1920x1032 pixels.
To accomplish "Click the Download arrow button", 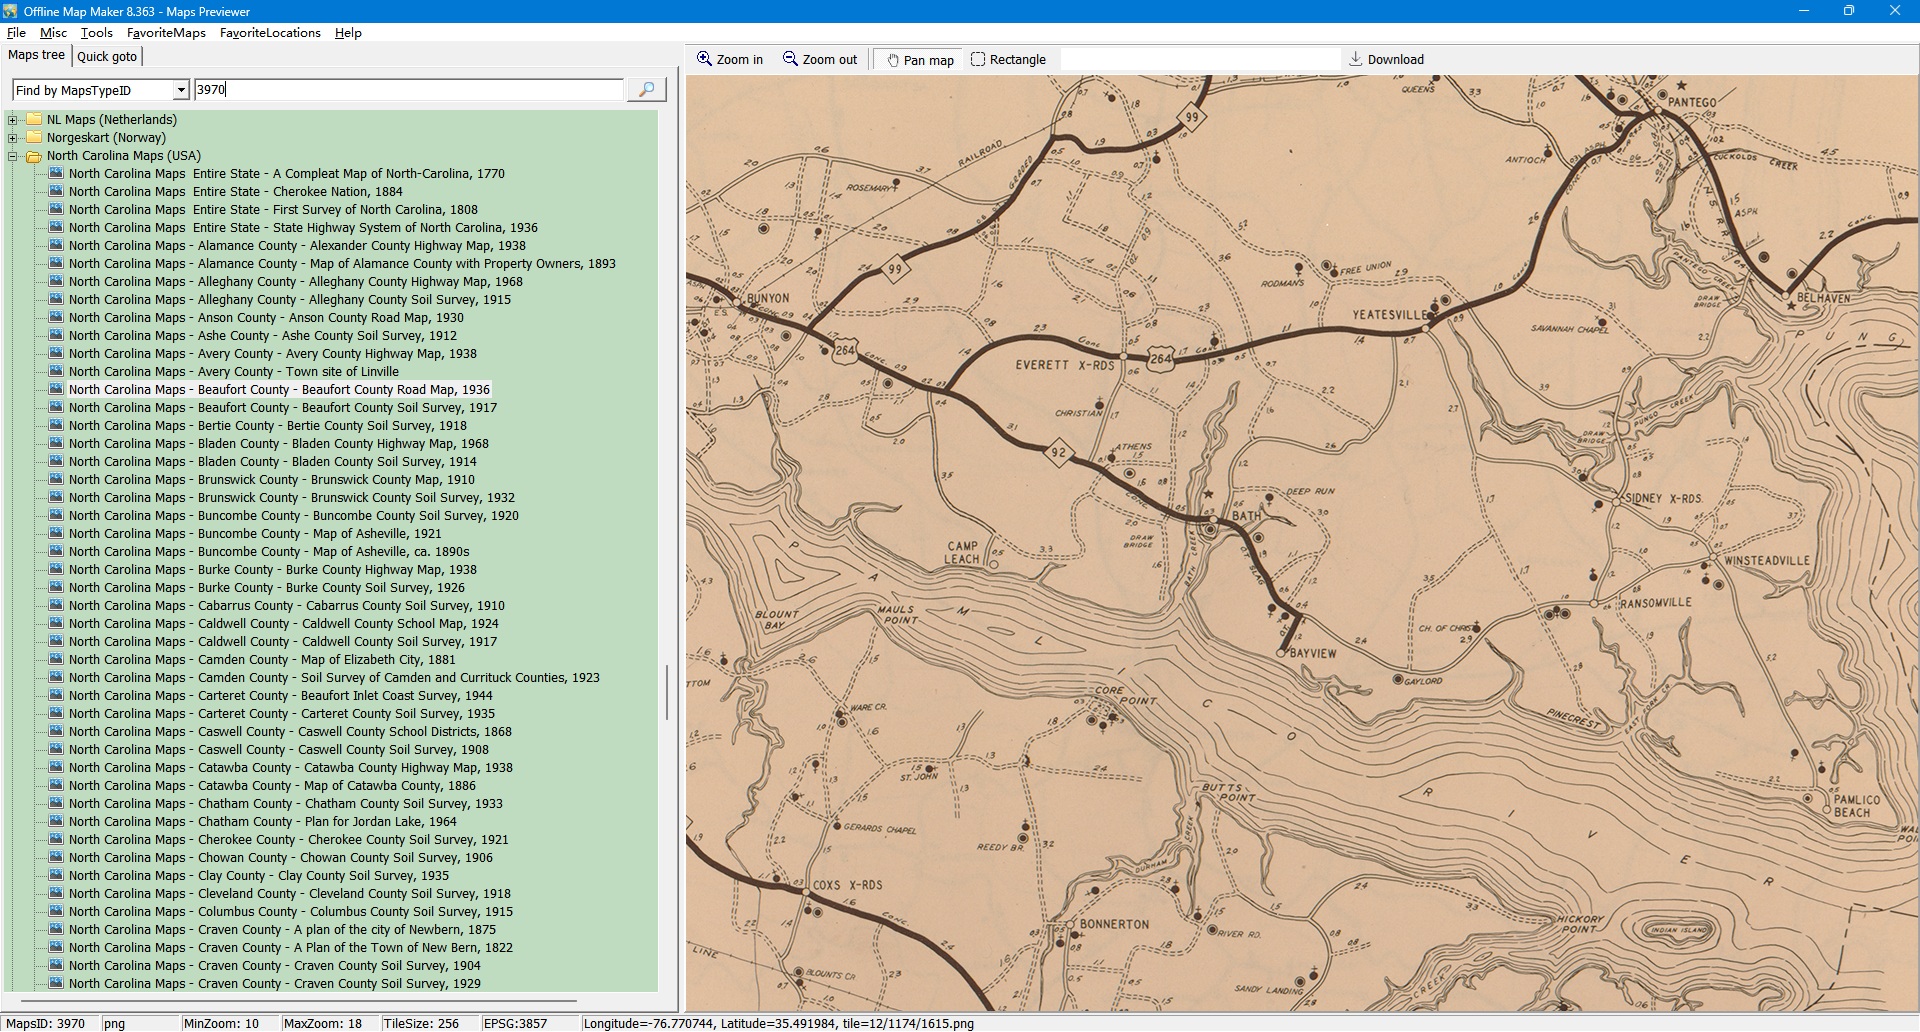I will click(1385, 59).
